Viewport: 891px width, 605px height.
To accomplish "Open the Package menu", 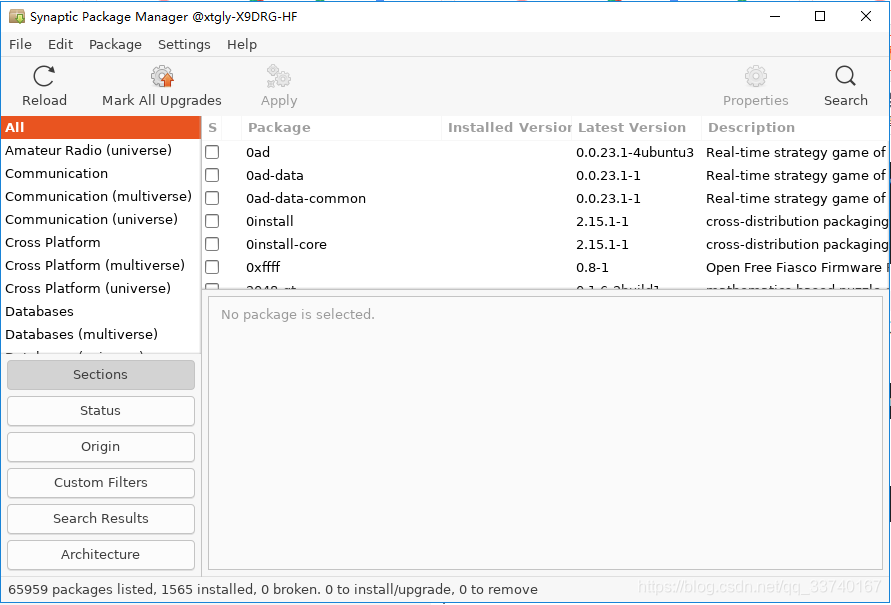I will click(115, 44).
